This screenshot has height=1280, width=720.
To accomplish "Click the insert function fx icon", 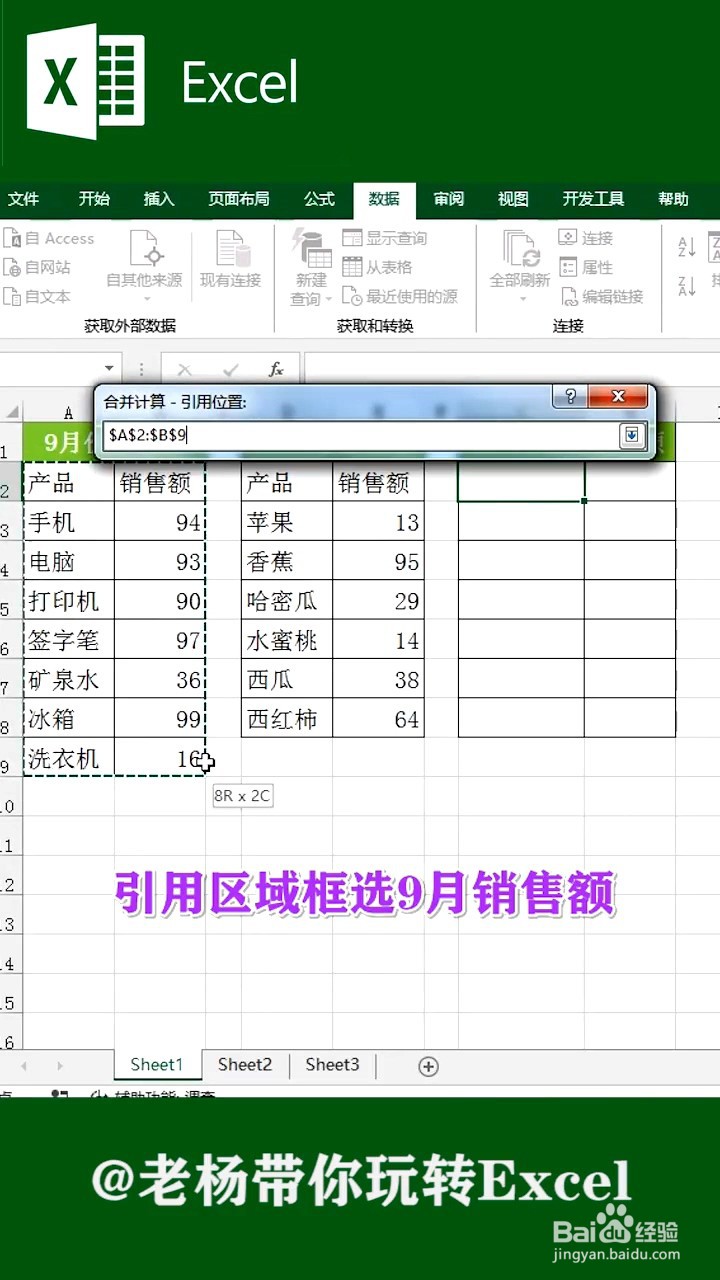I will (276, 370).
